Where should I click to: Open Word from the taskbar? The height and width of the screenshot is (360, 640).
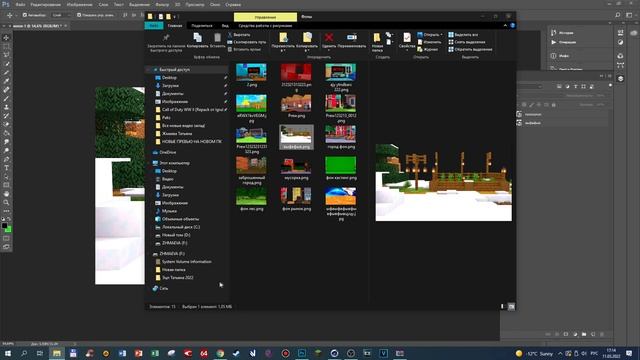pos(122,353)
